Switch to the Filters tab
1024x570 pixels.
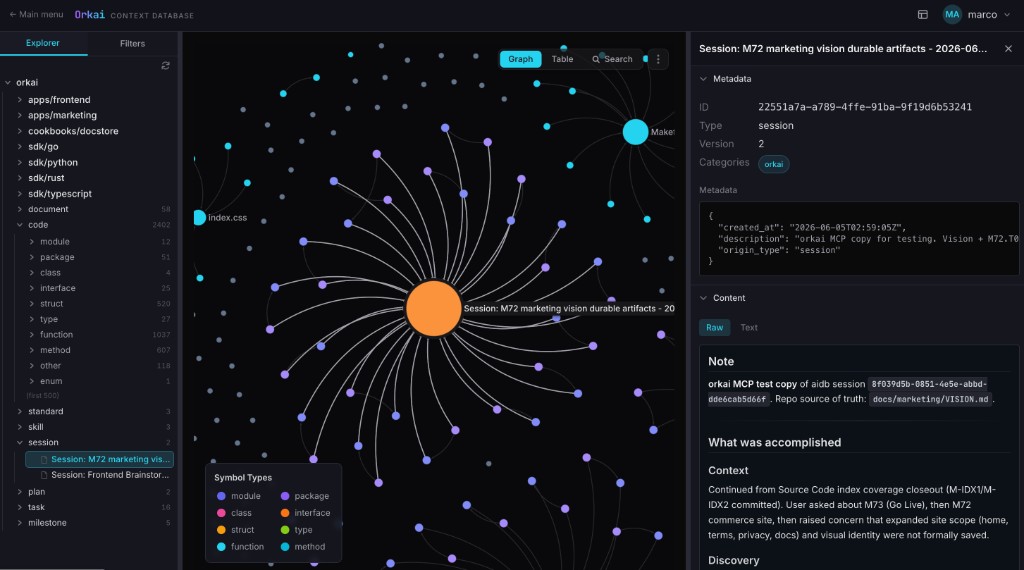pyautogui.click(x=133, y=44)
